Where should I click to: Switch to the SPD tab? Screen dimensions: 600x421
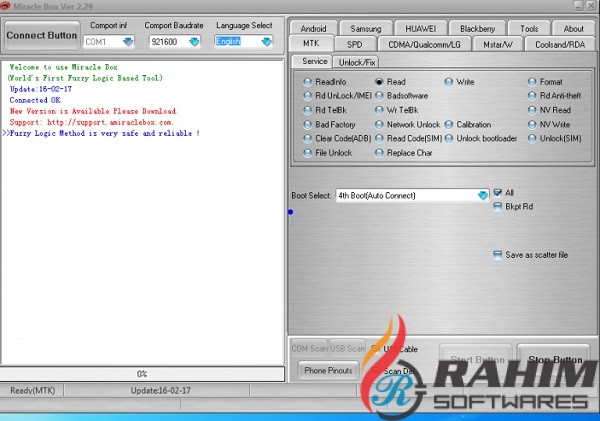point(354,44)
